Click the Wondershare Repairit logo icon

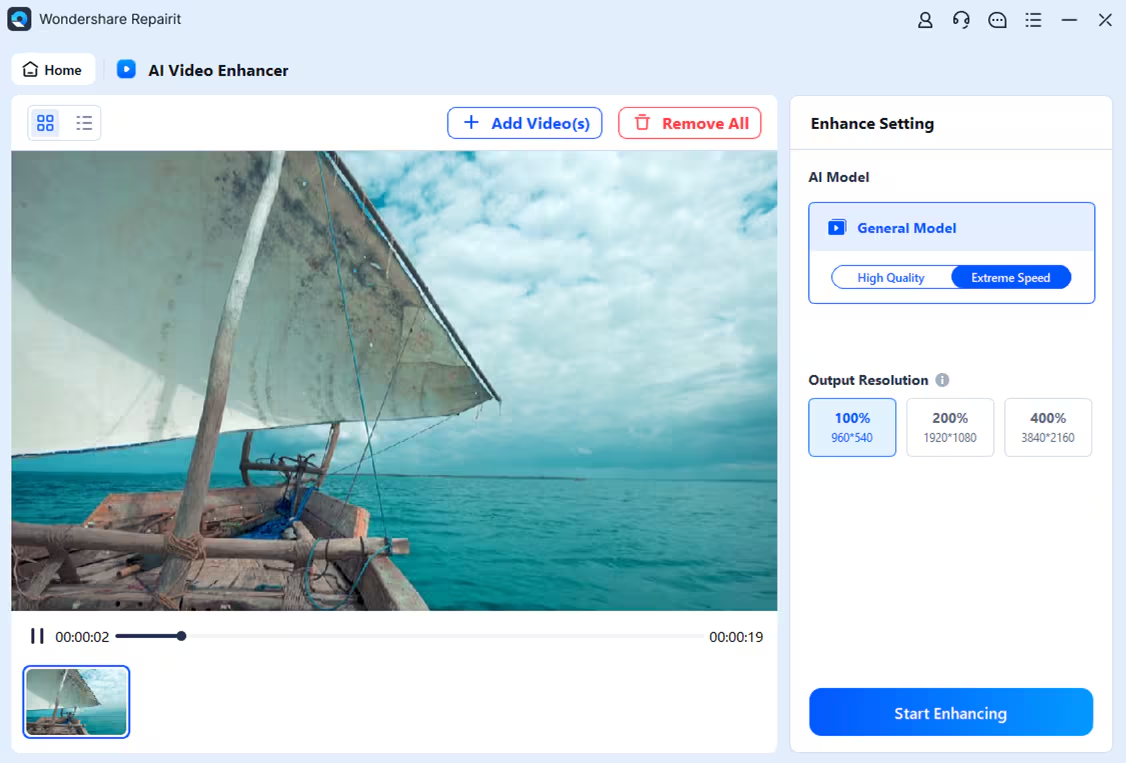(x=19, y=19)
